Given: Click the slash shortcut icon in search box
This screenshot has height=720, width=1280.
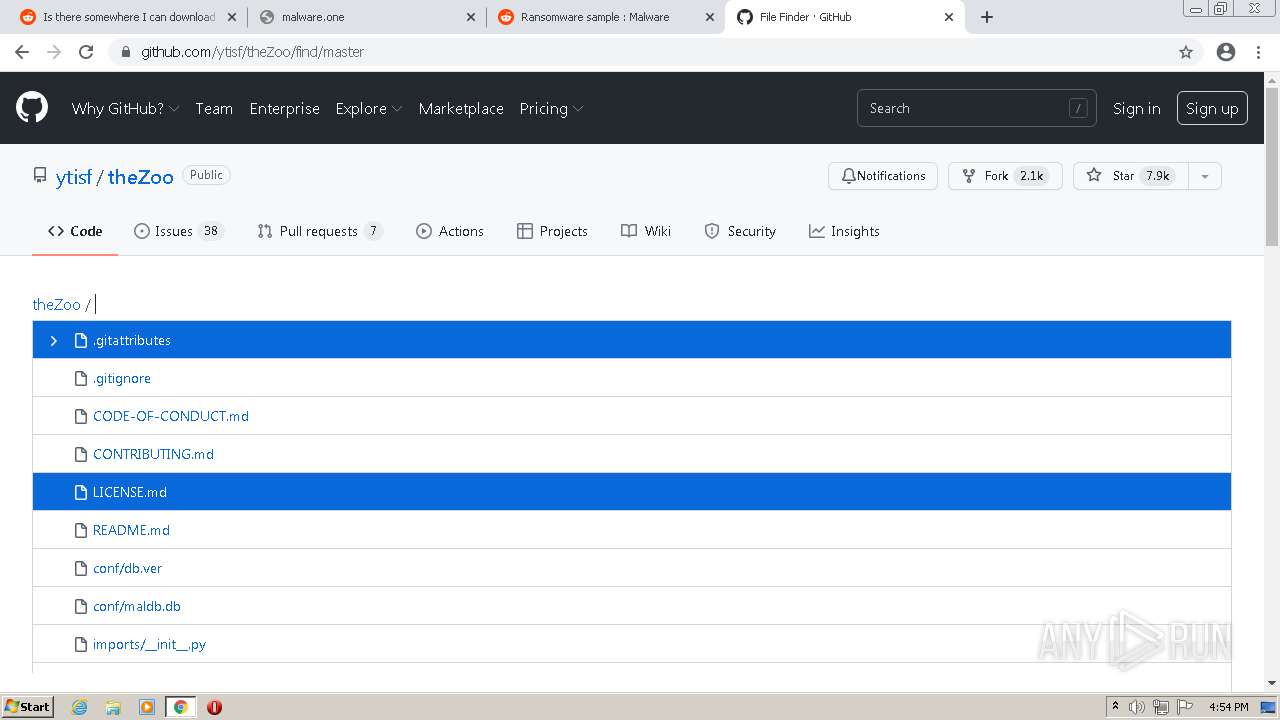Looking at the screenshot, I should click(1078, 108).
